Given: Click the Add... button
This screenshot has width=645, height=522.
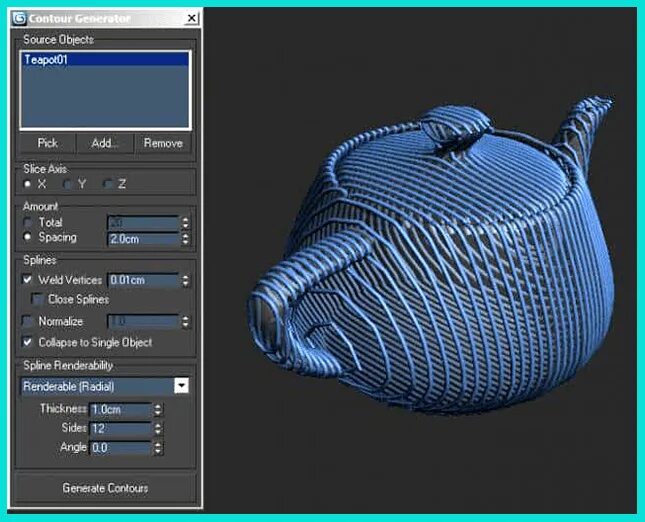Looking at the screenshot, I should click(105, 143).
